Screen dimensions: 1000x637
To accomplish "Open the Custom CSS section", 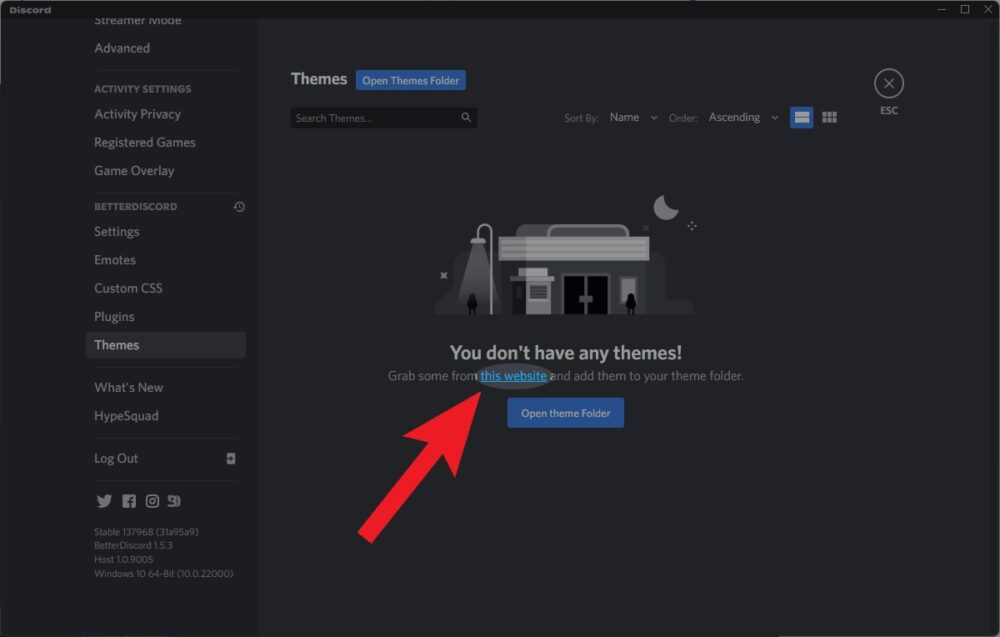I will (x=128, y=288).
